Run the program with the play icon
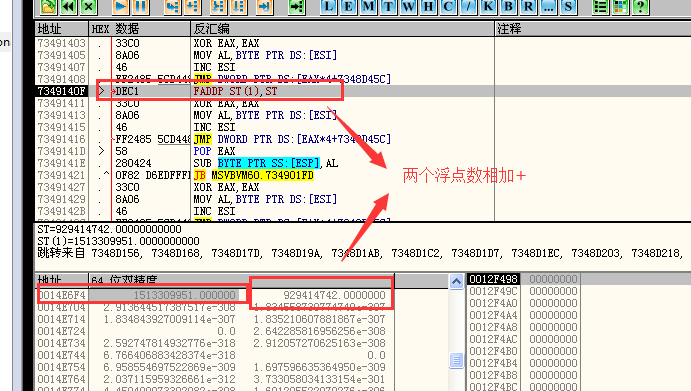The height and width of the screenshot is (391, 691). [x=120, y=7]
